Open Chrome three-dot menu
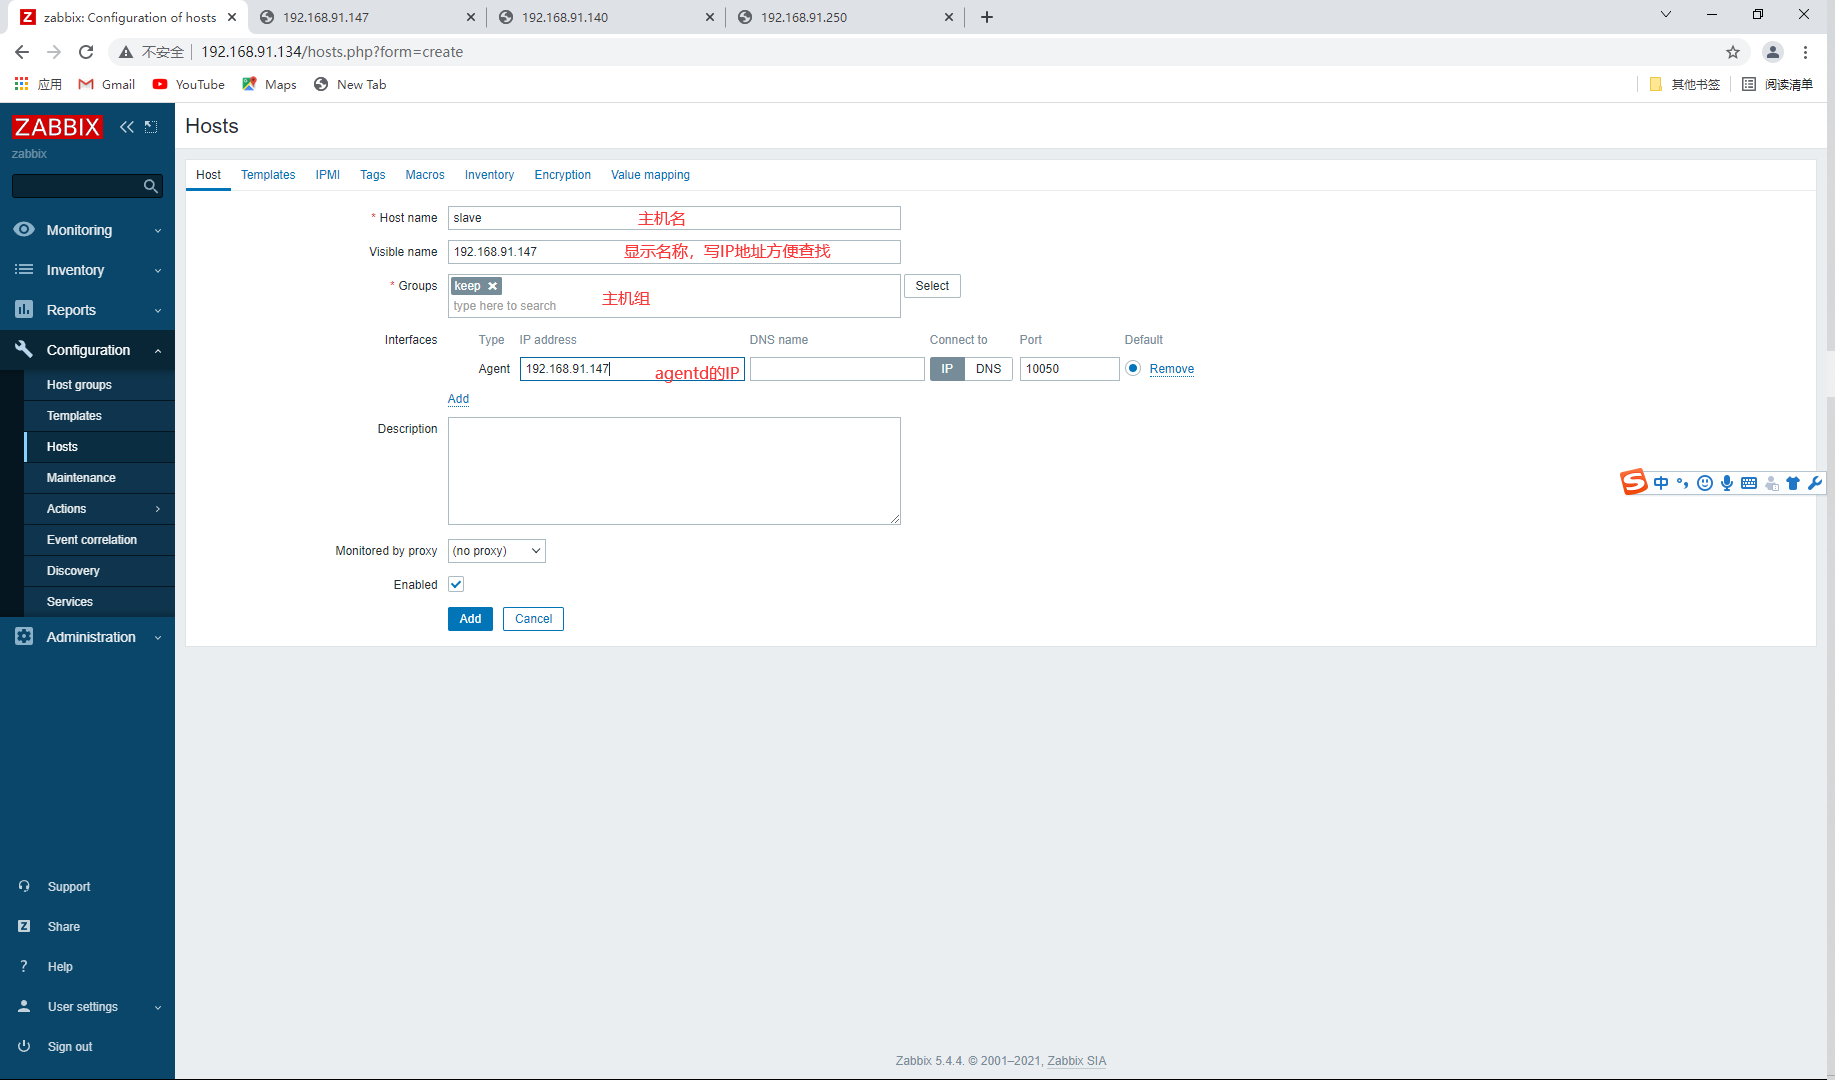The height and width of the screenshot is (1080, 1835). point(1805,52)
